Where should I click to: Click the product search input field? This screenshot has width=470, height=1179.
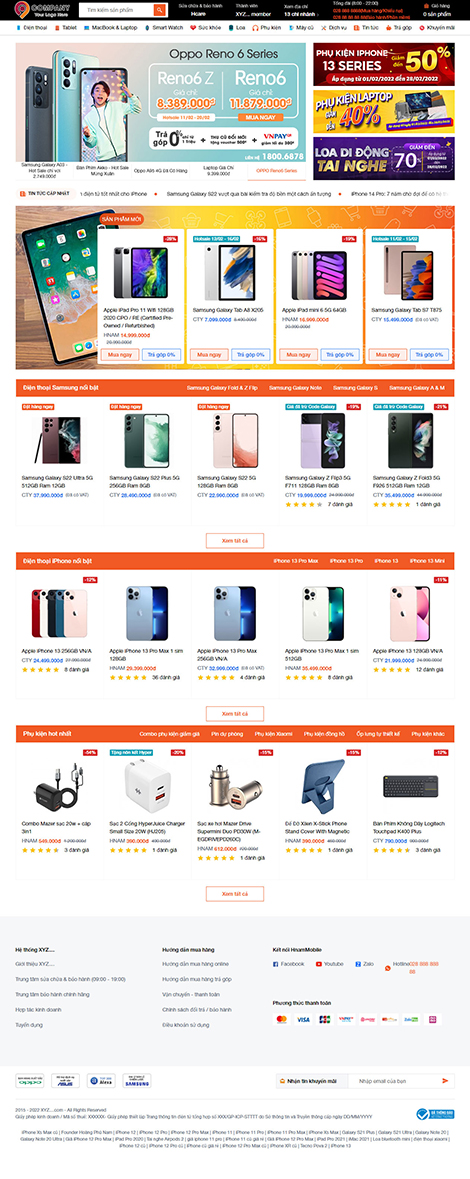[x=116, y=10]
